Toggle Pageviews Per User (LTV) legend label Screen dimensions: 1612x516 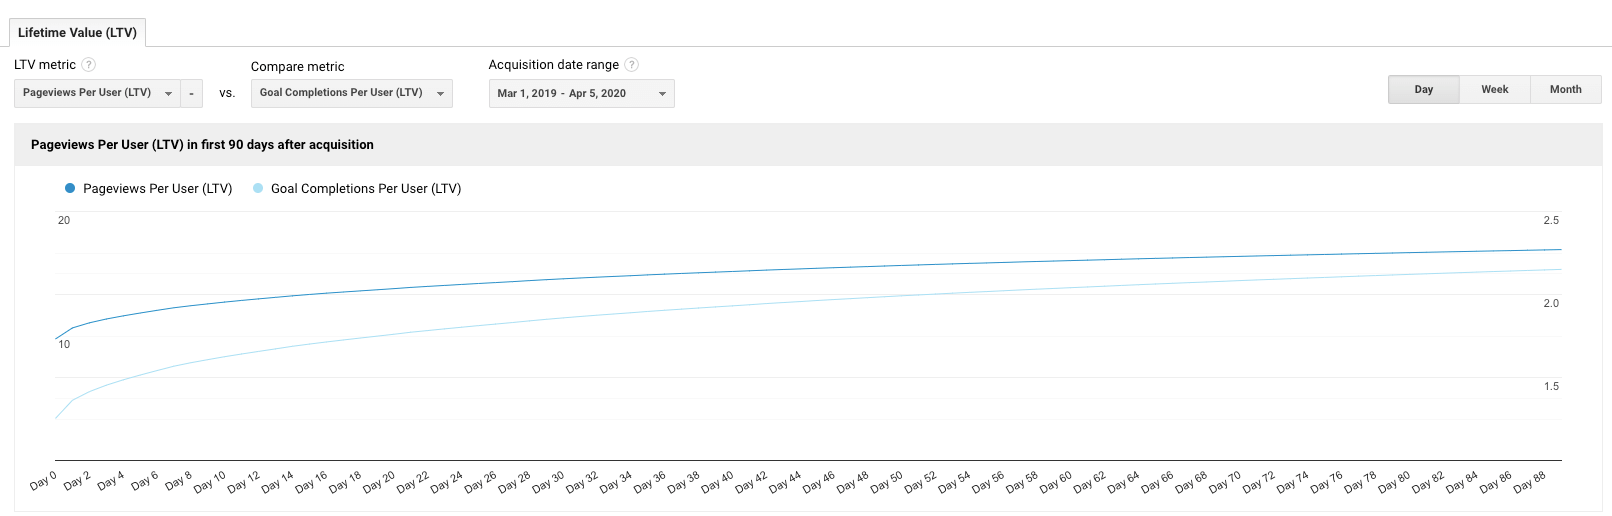[x=158, y=188]
